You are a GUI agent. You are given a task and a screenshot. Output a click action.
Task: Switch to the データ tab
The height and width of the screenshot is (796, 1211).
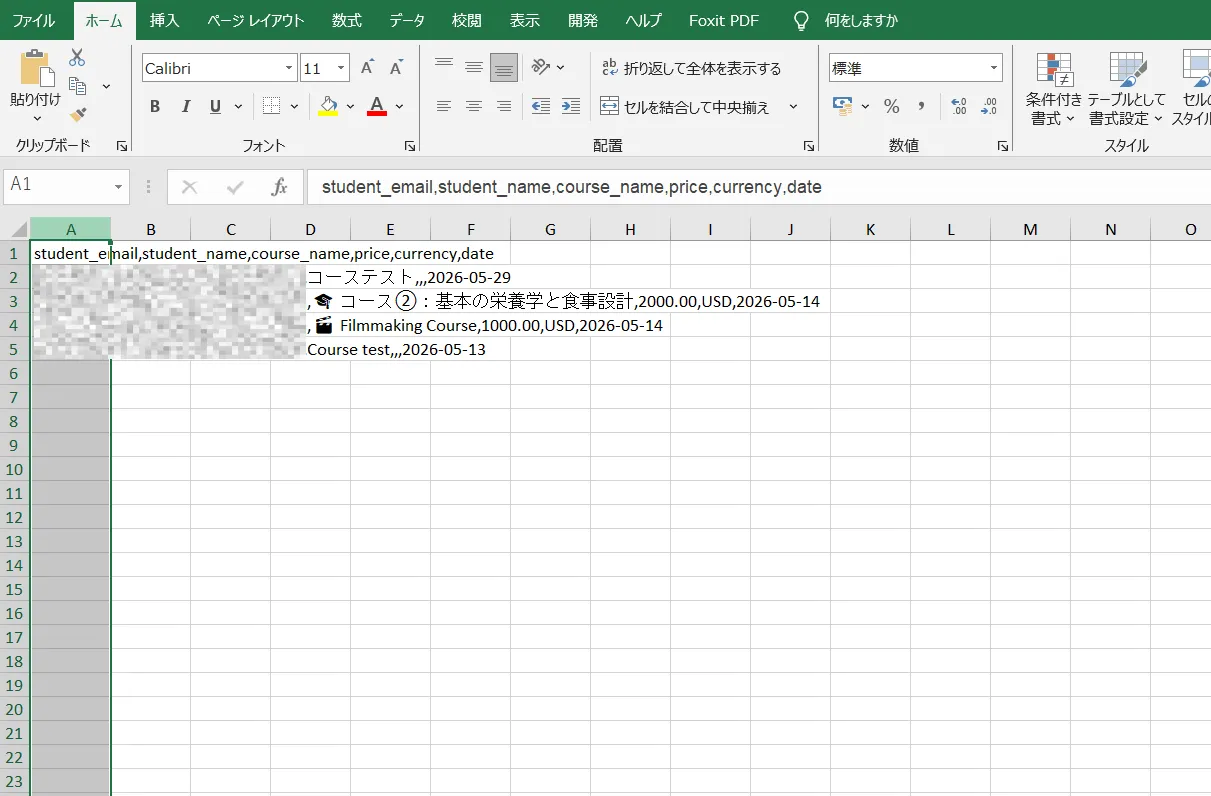(407, 20)
